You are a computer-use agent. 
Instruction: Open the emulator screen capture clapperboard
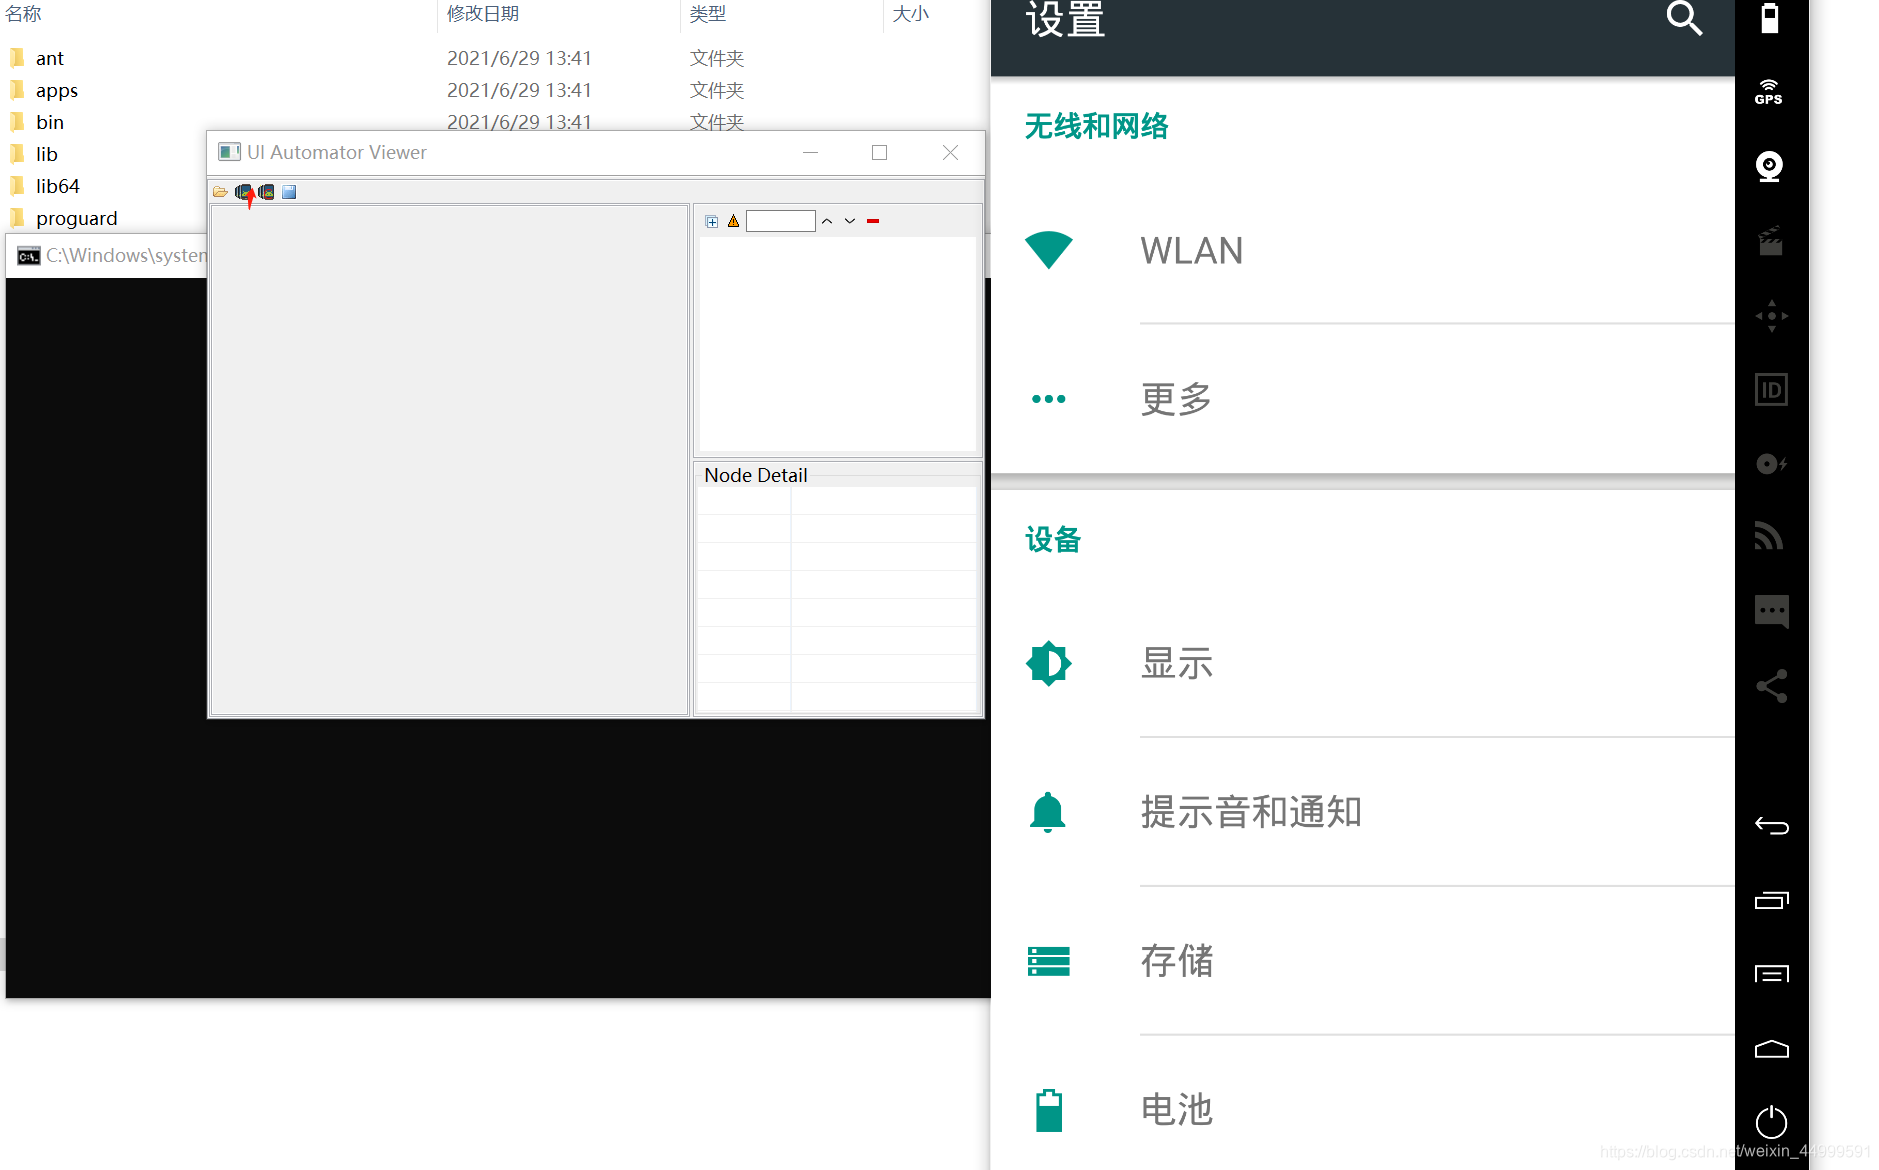click(1771, 241)
